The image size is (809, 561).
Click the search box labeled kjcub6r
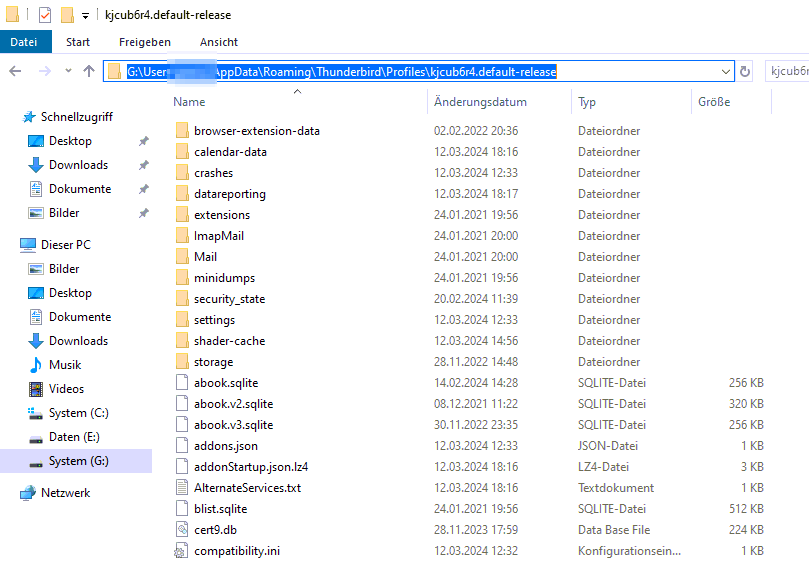(x=787, y=71)
